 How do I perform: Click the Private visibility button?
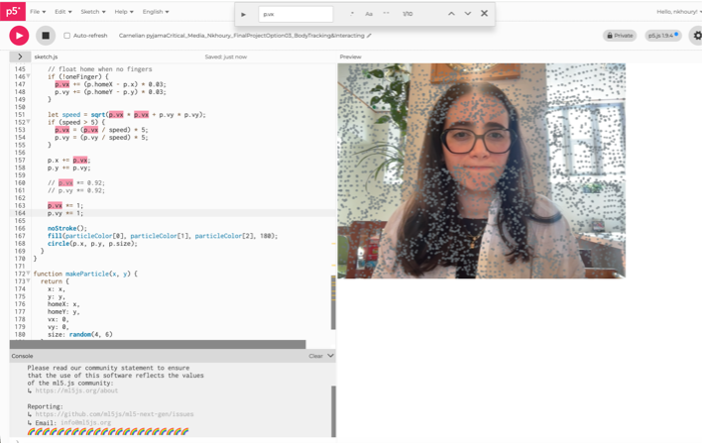pyautogui.click(x=620, y=36)
